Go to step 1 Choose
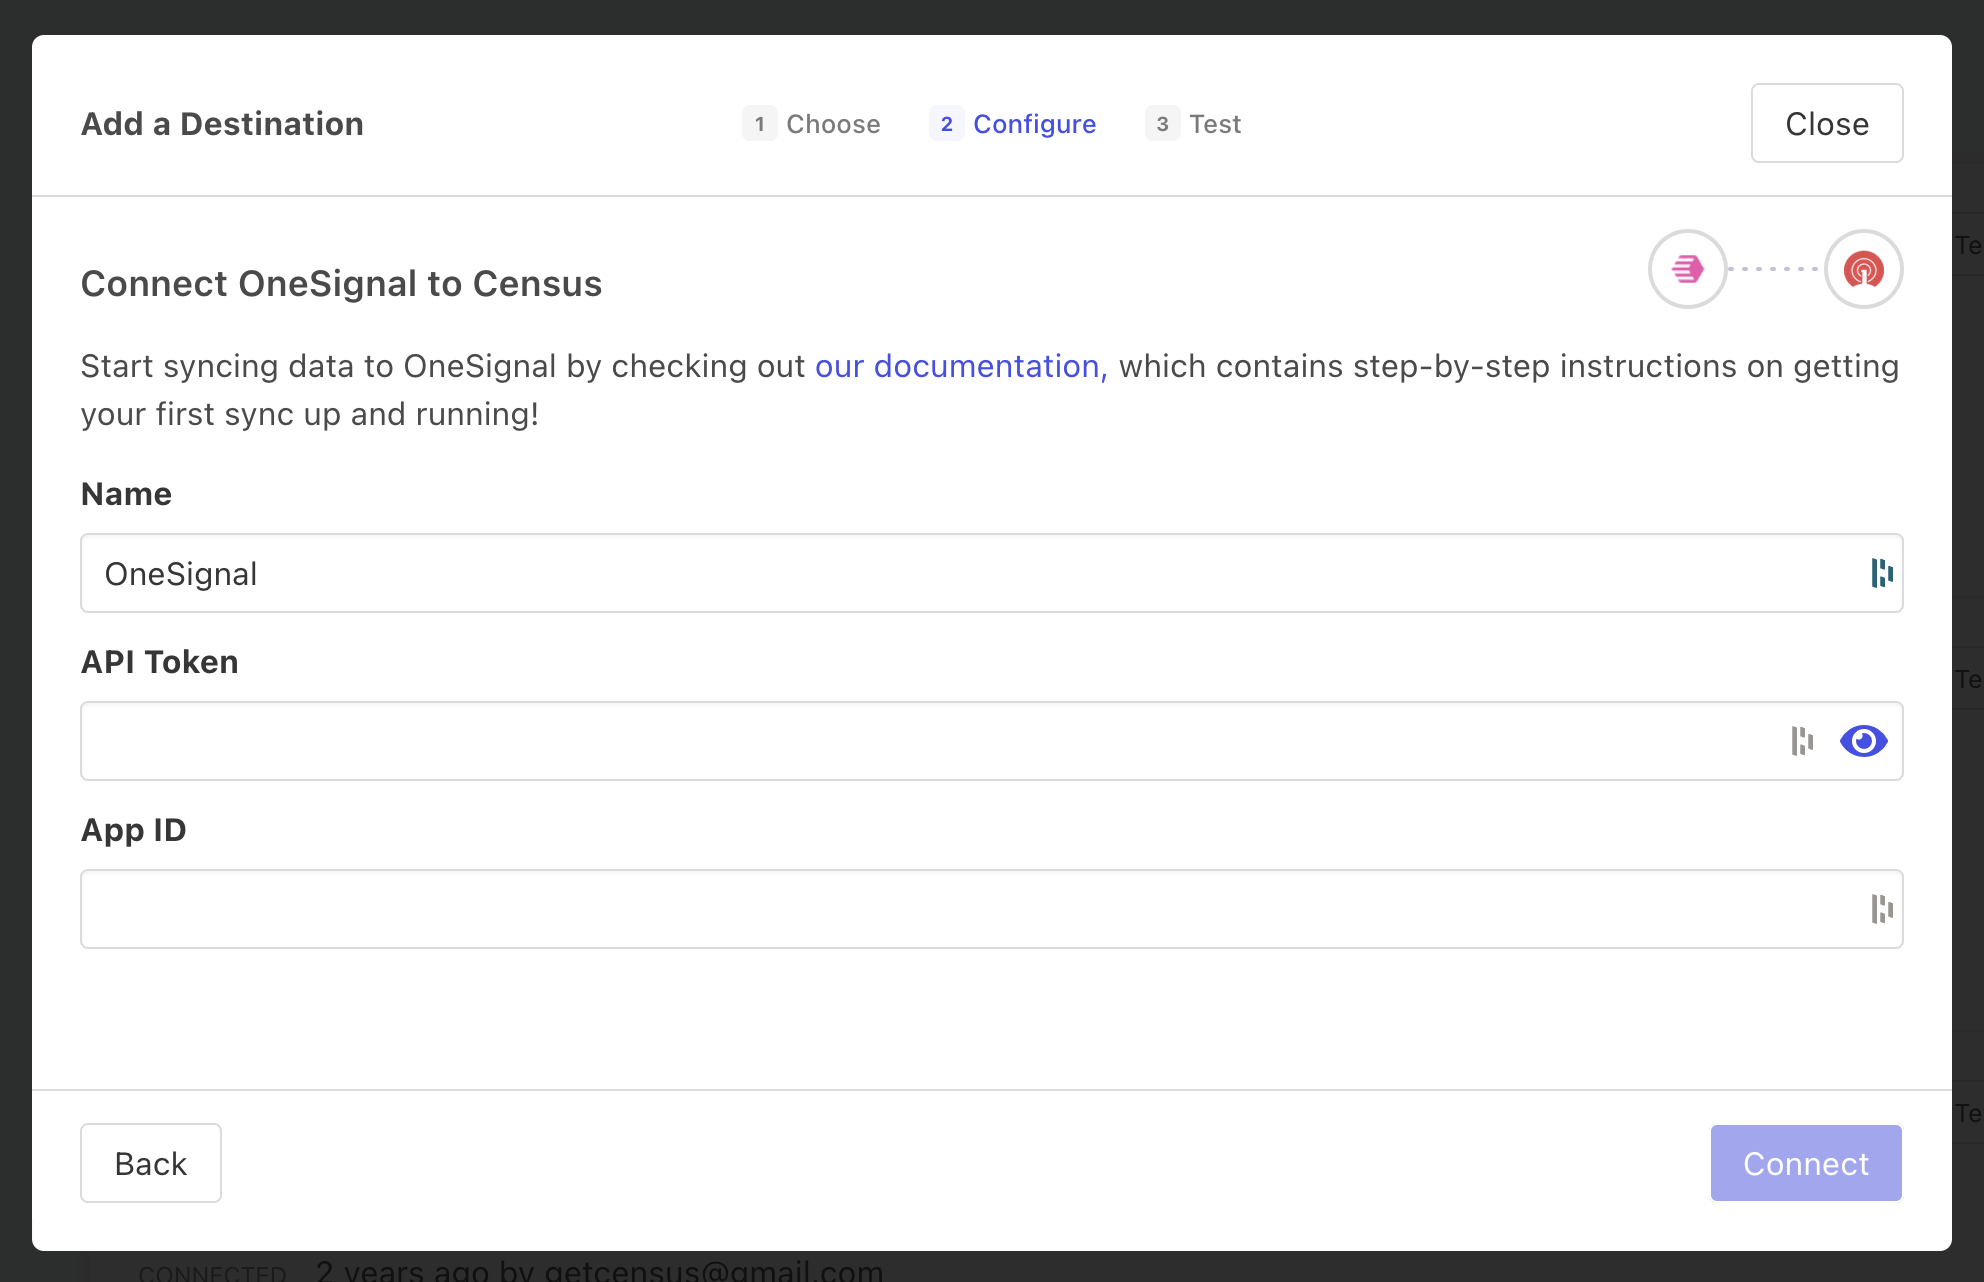This screenshot has width=1984, height=1282. (832, 124)
